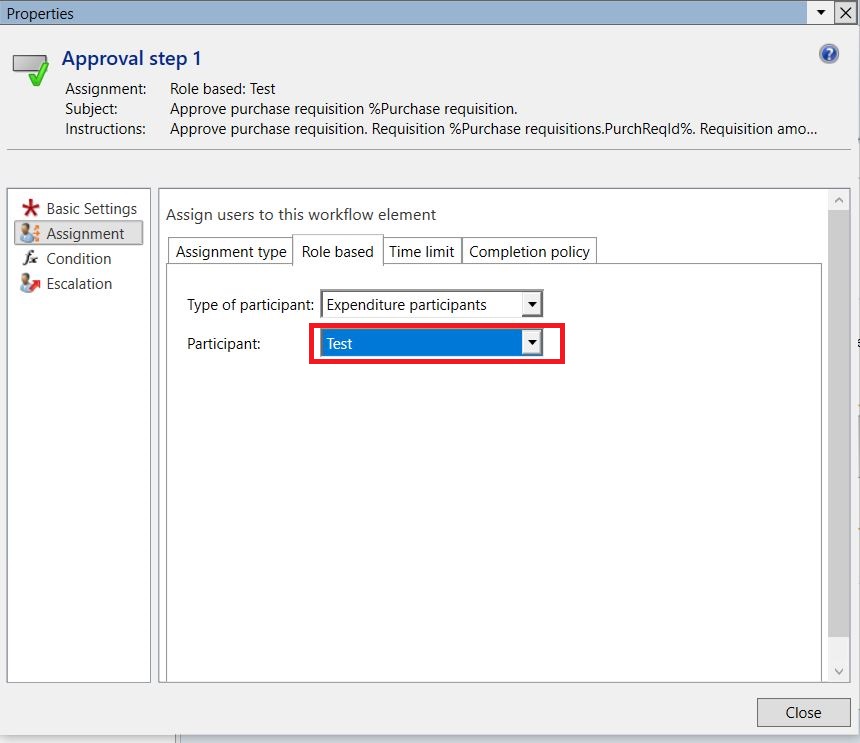Viewport: 860px width, 743px height.
Task: Click the Approval step 1 heading
Action: [131, 58]
